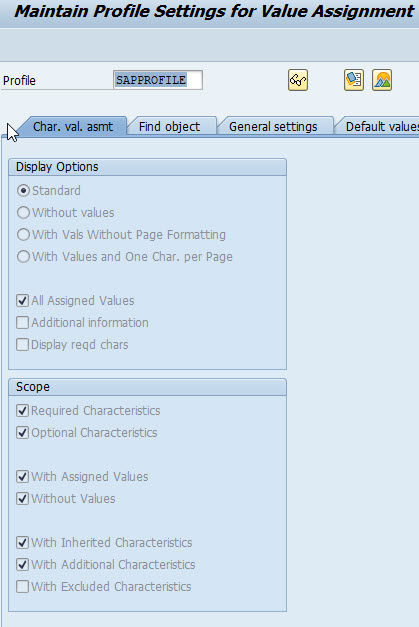Click the glasses display icon
The height and width of the screenshot is (627, 419).
(298, 80)
